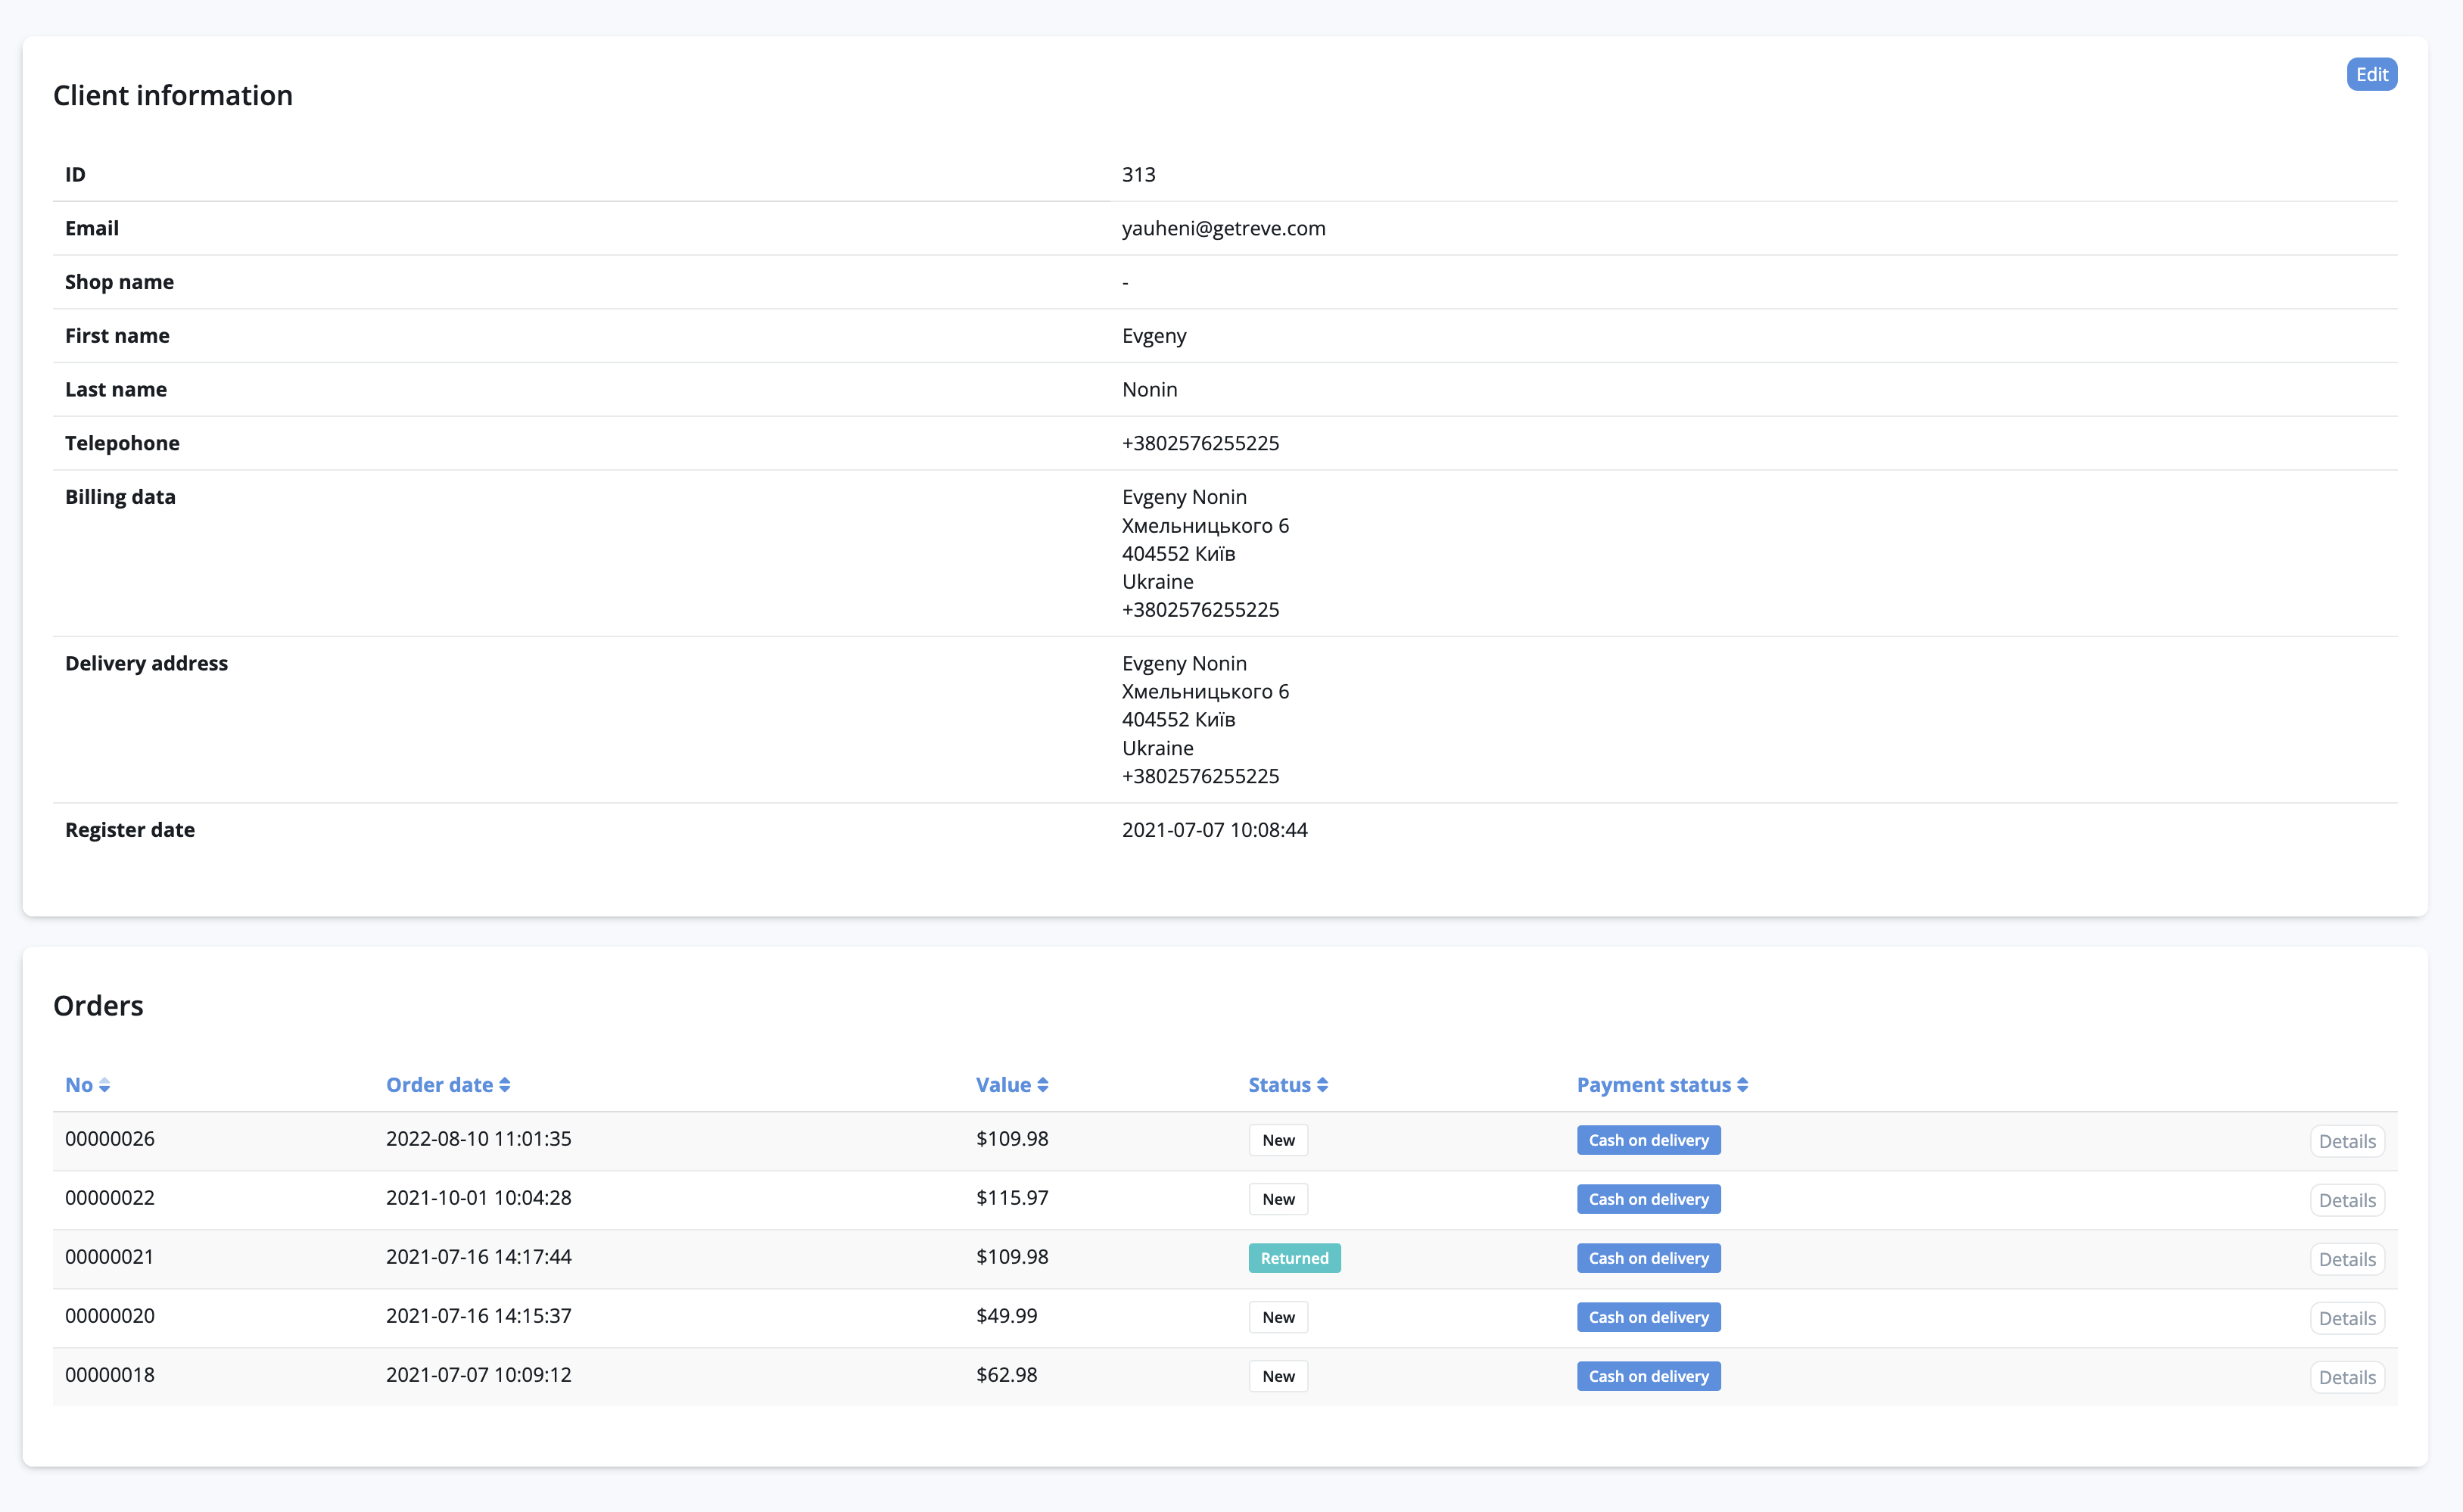Open Details for order 00000020
2463x1512 pixels.
point(2346,1318)
